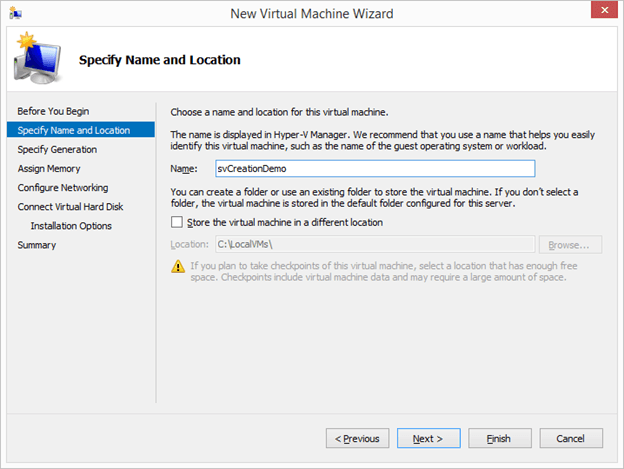
Task: Enable storing VM in a different location
Action: [177, 222]
